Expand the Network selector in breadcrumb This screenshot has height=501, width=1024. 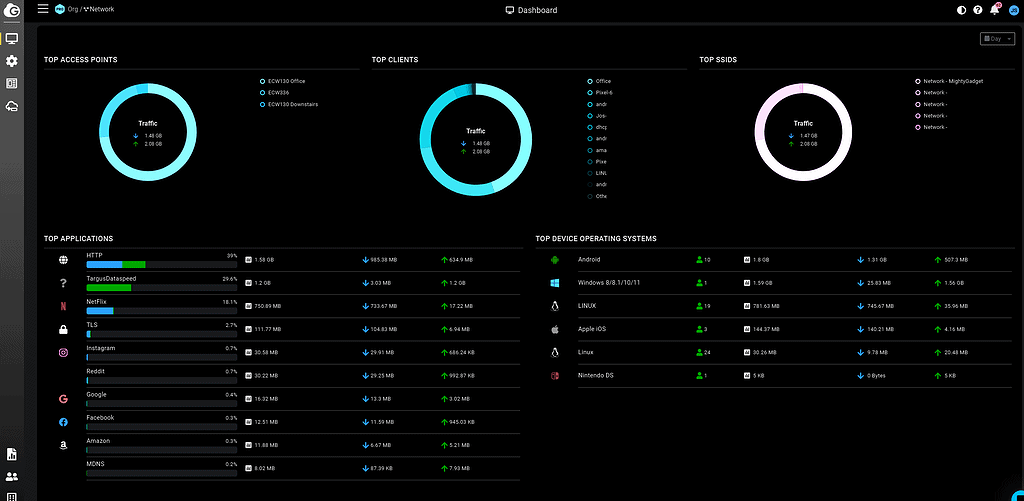click(x=98, y=9)
